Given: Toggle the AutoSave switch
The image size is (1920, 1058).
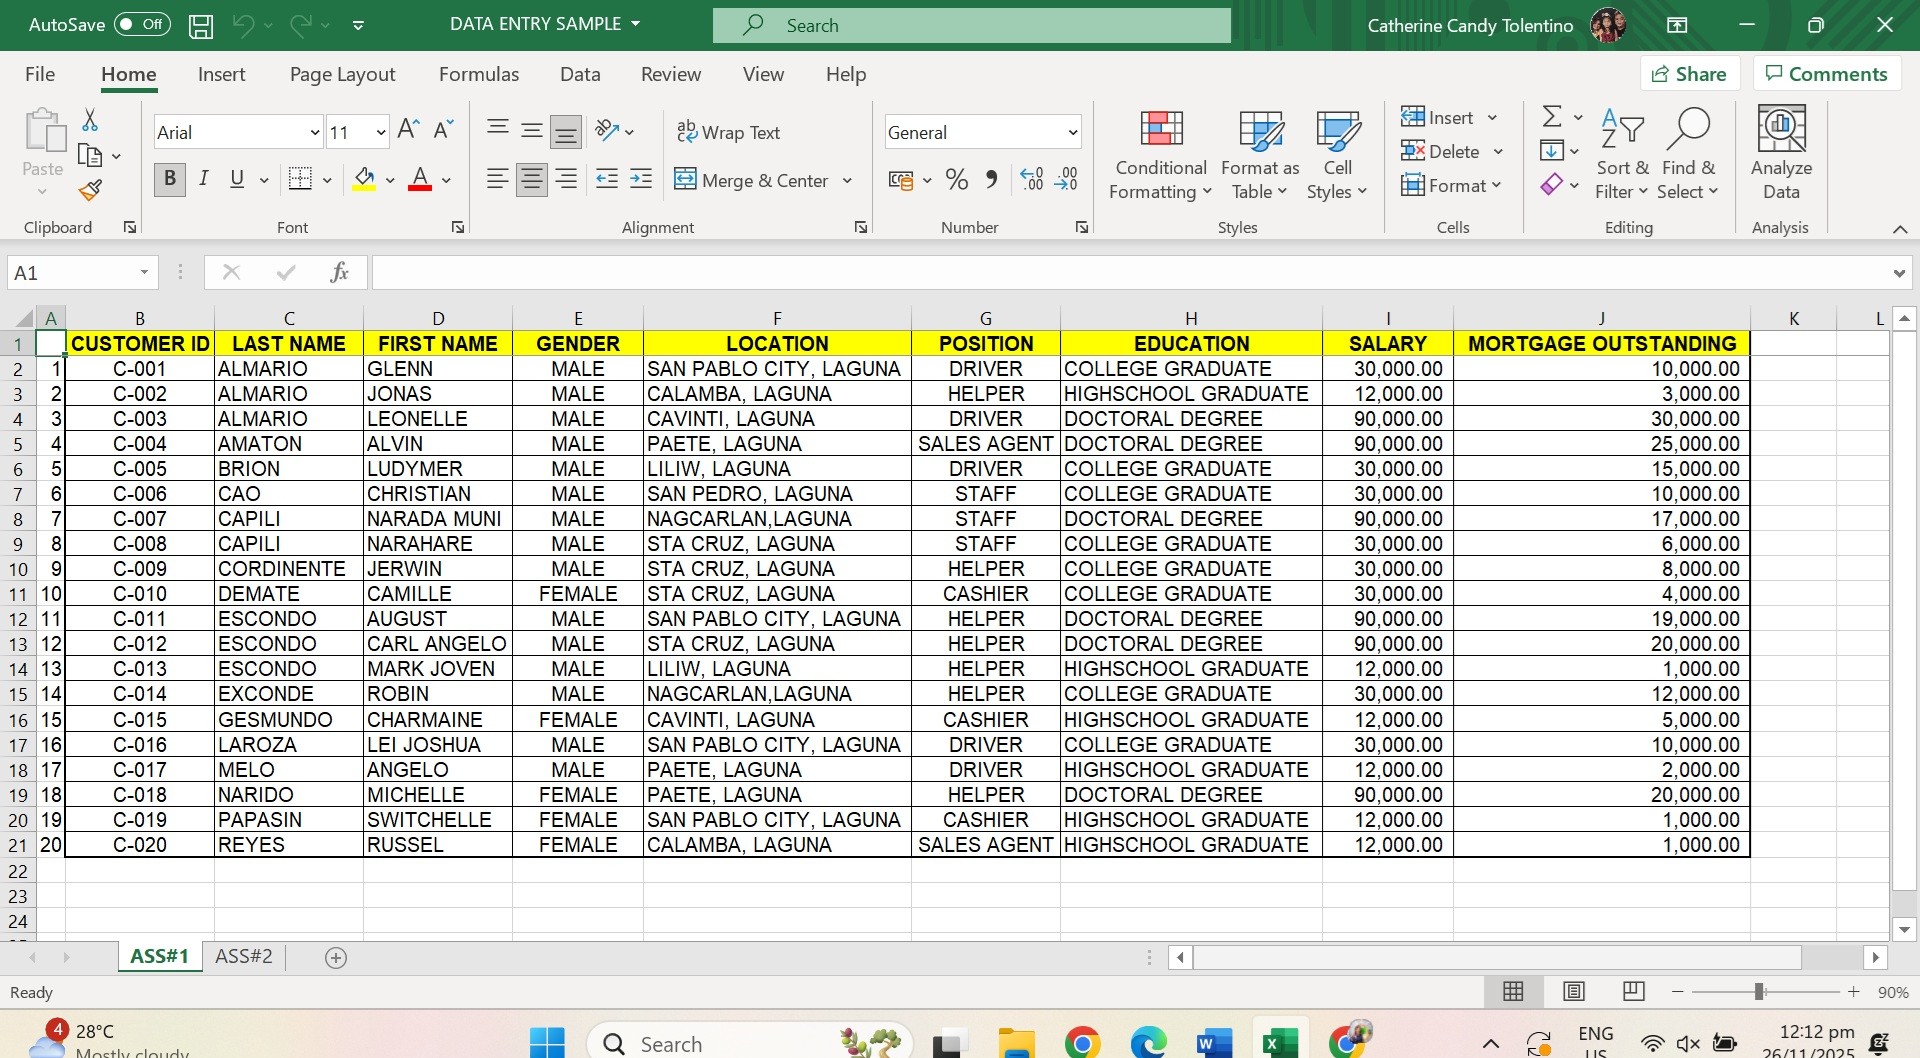Looking at the screenshot, I should pyautogui.click(x=141, y=25).
